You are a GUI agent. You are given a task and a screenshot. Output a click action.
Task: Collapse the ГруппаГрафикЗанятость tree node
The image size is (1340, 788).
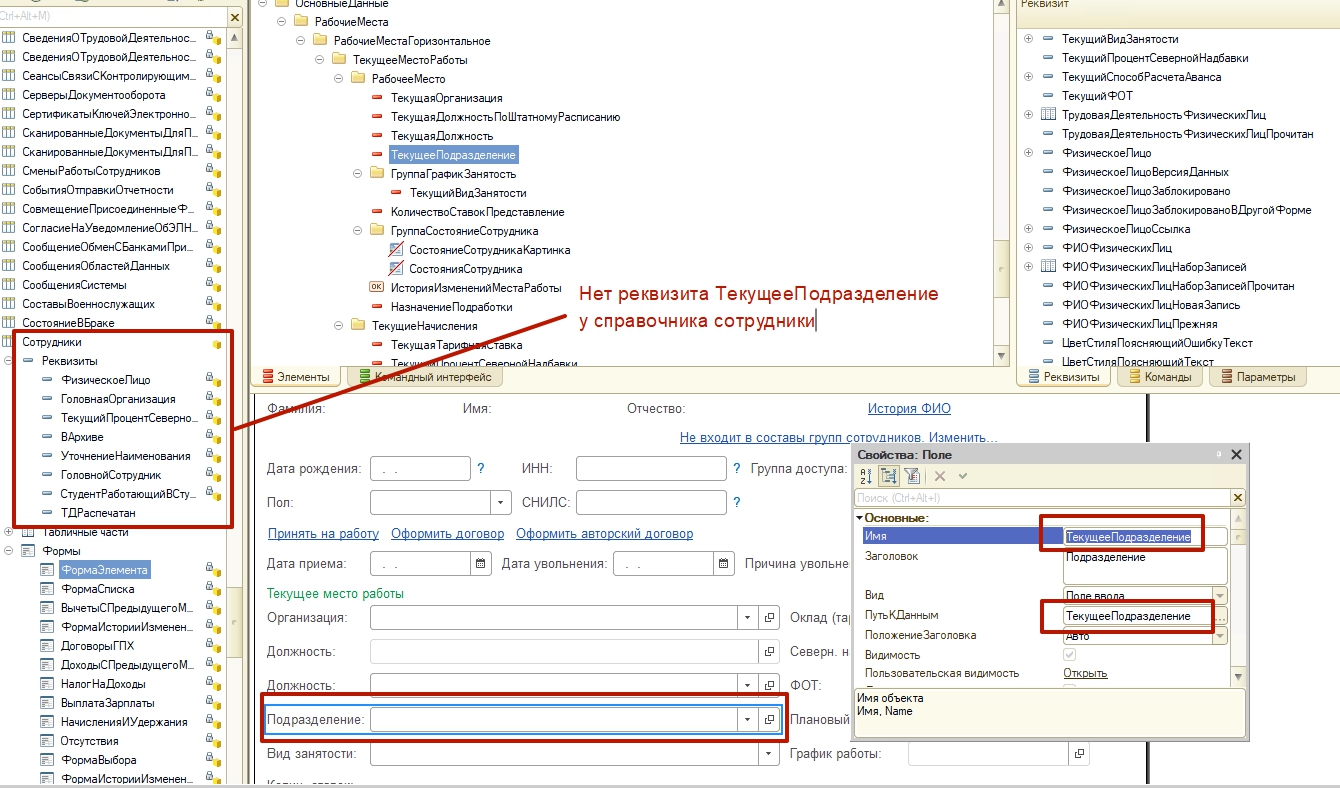point(358,174)
